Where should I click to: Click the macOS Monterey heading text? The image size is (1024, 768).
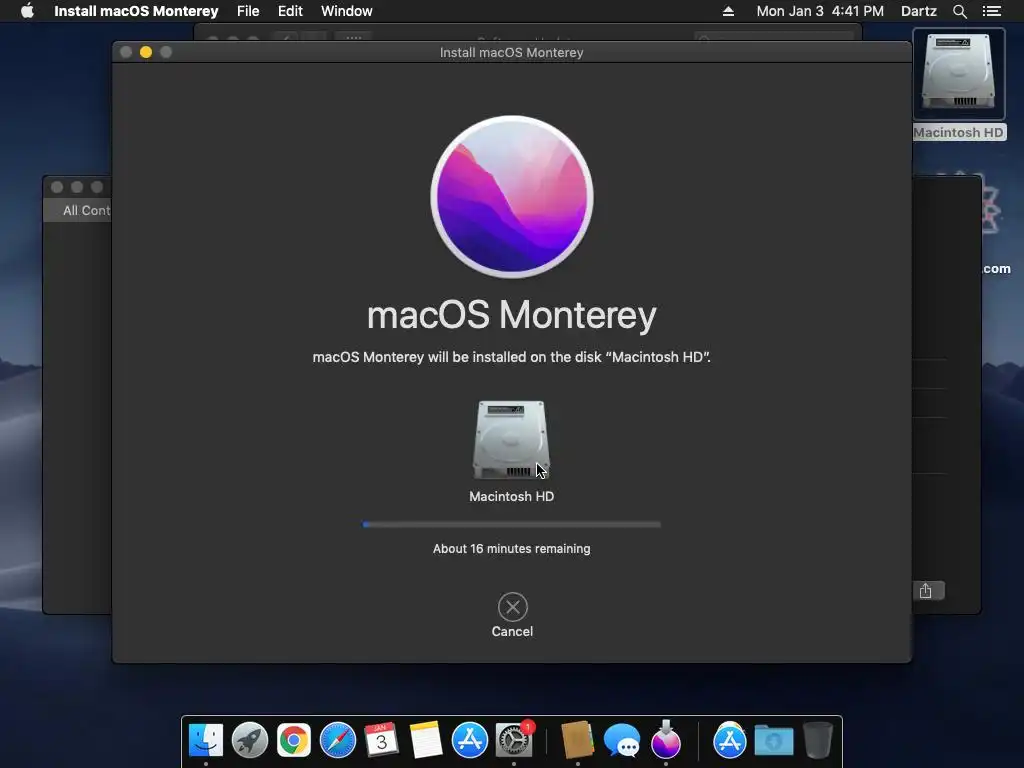click(x=512, y=315)
